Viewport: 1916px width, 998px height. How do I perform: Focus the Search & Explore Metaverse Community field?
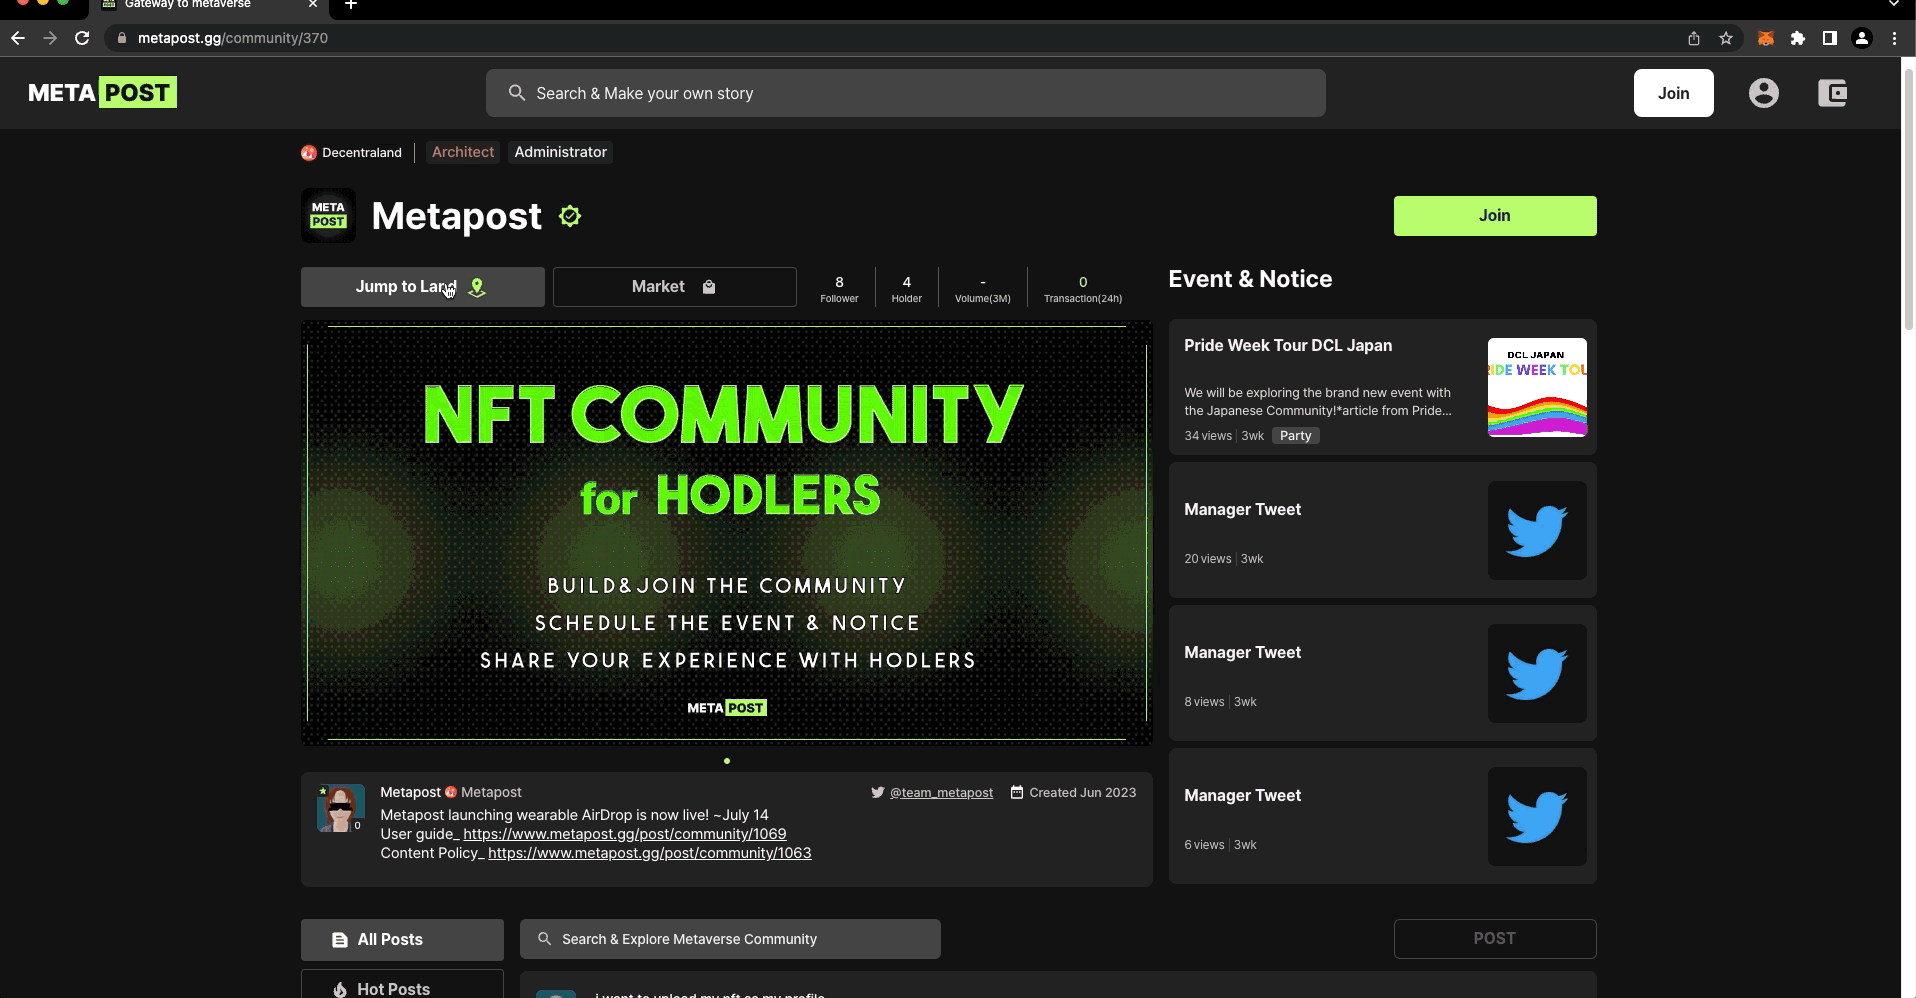[x=730, y=939]
